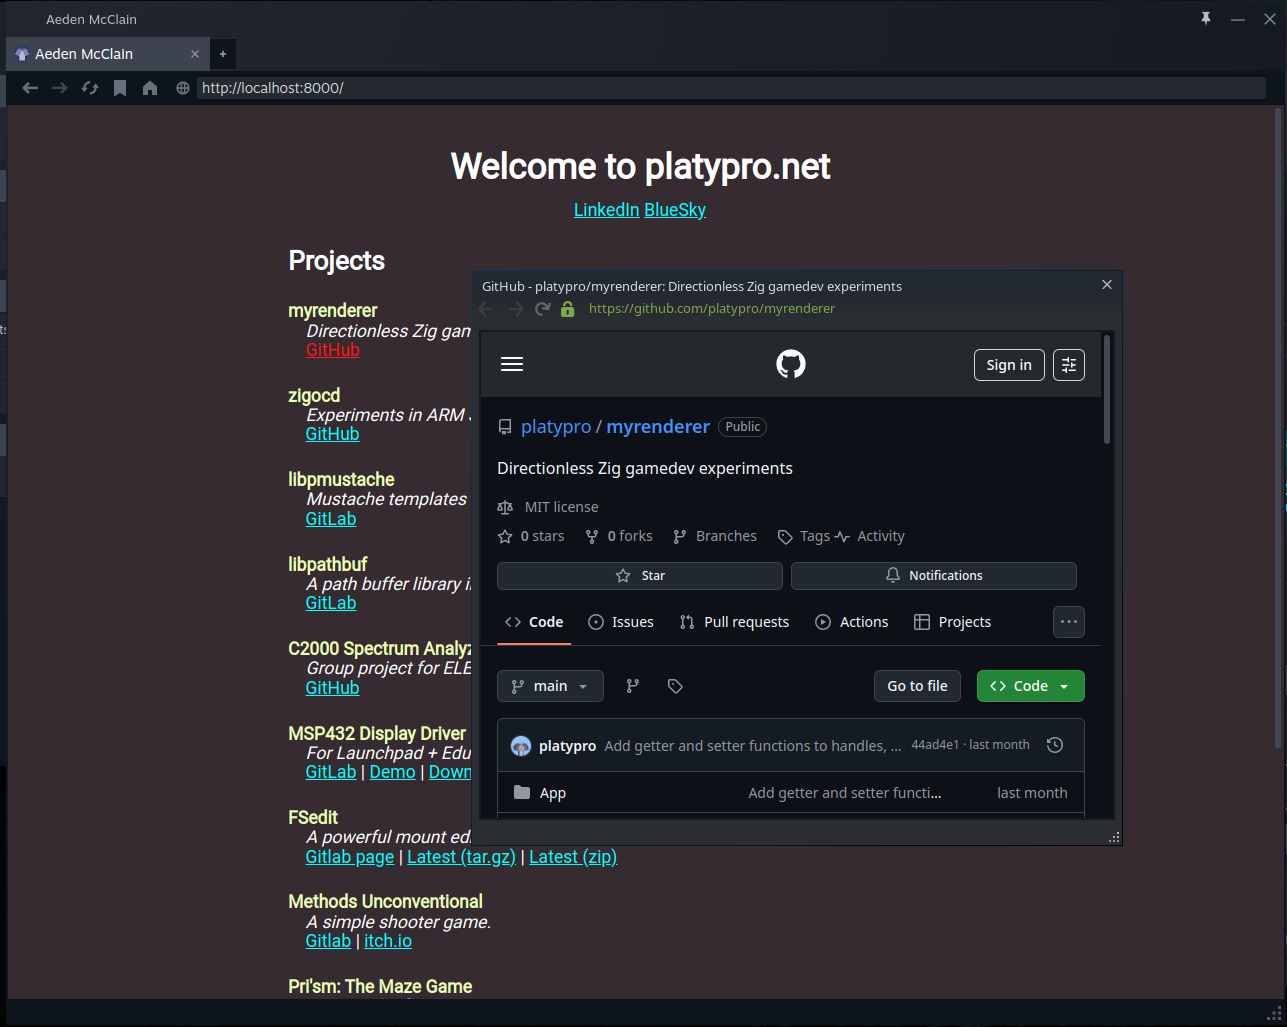The image size is (1287, 1027).
Task: Click the green lock icon in the popup
Action: click(x=568, y=309)
